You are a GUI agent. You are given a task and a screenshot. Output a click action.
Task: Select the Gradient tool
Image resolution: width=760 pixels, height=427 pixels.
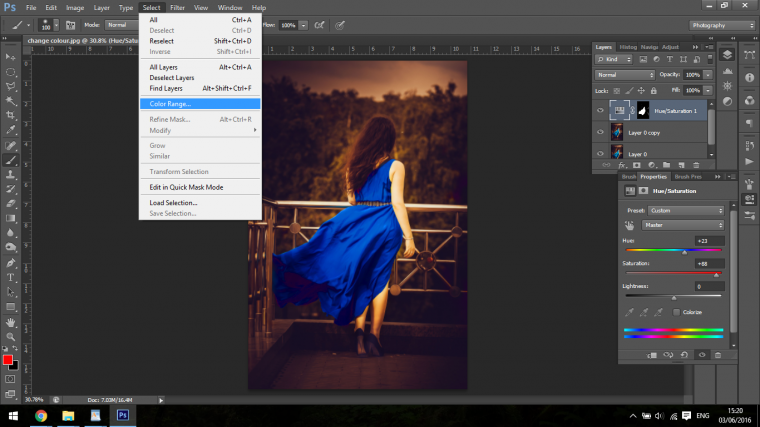point(10,218)
